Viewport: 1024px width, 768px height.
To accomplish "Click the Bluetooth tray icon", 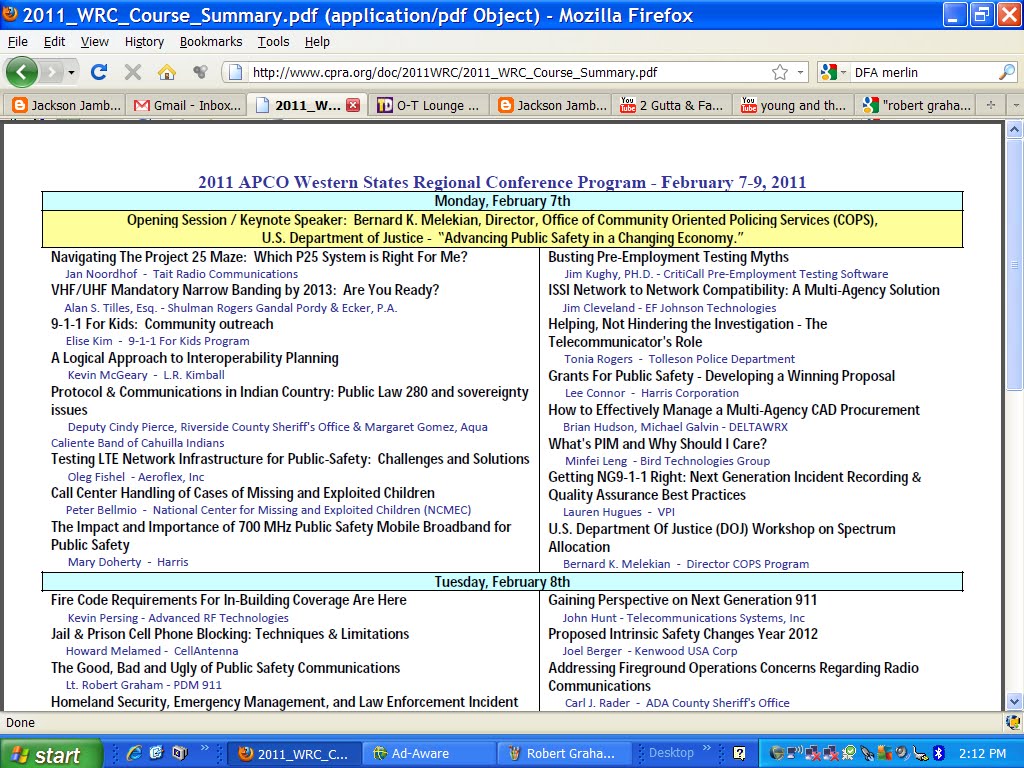I will coord(939,753).
